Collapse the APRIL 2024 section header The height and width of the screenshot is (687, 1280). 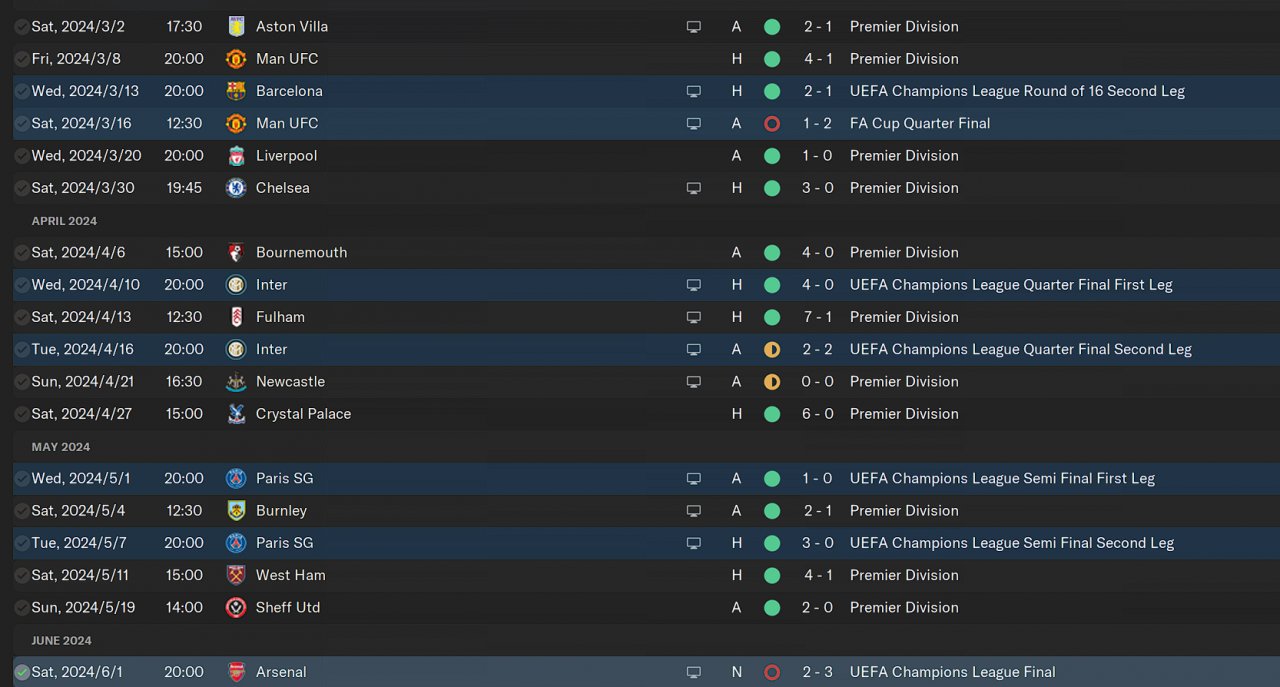tap(64, 221)
